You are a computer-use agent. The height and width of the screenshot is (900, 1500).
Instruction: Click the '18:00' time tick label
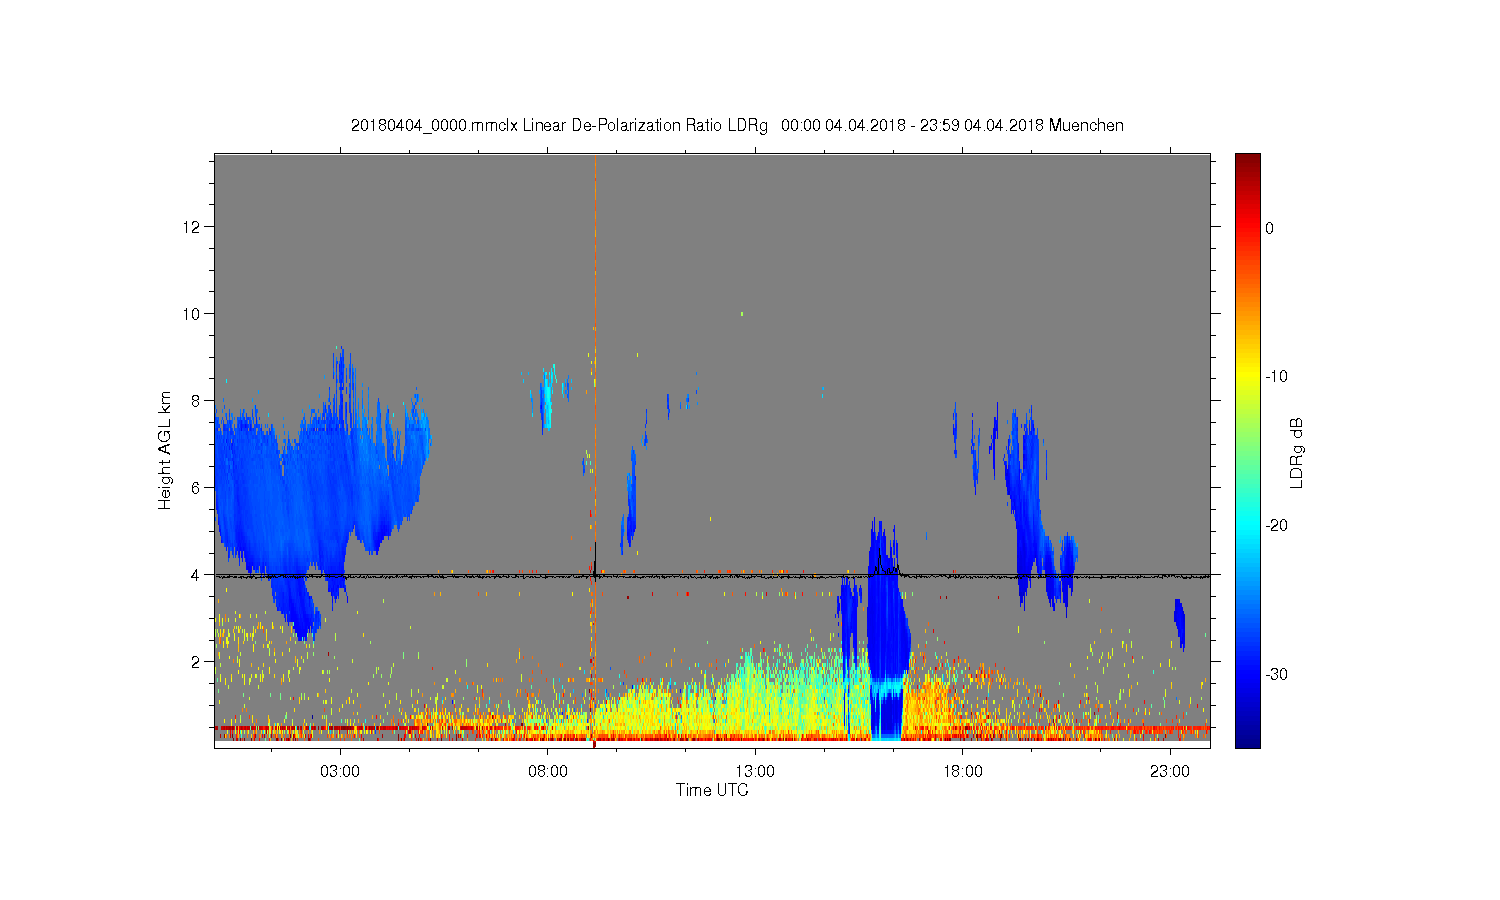[x=963, y=772]
